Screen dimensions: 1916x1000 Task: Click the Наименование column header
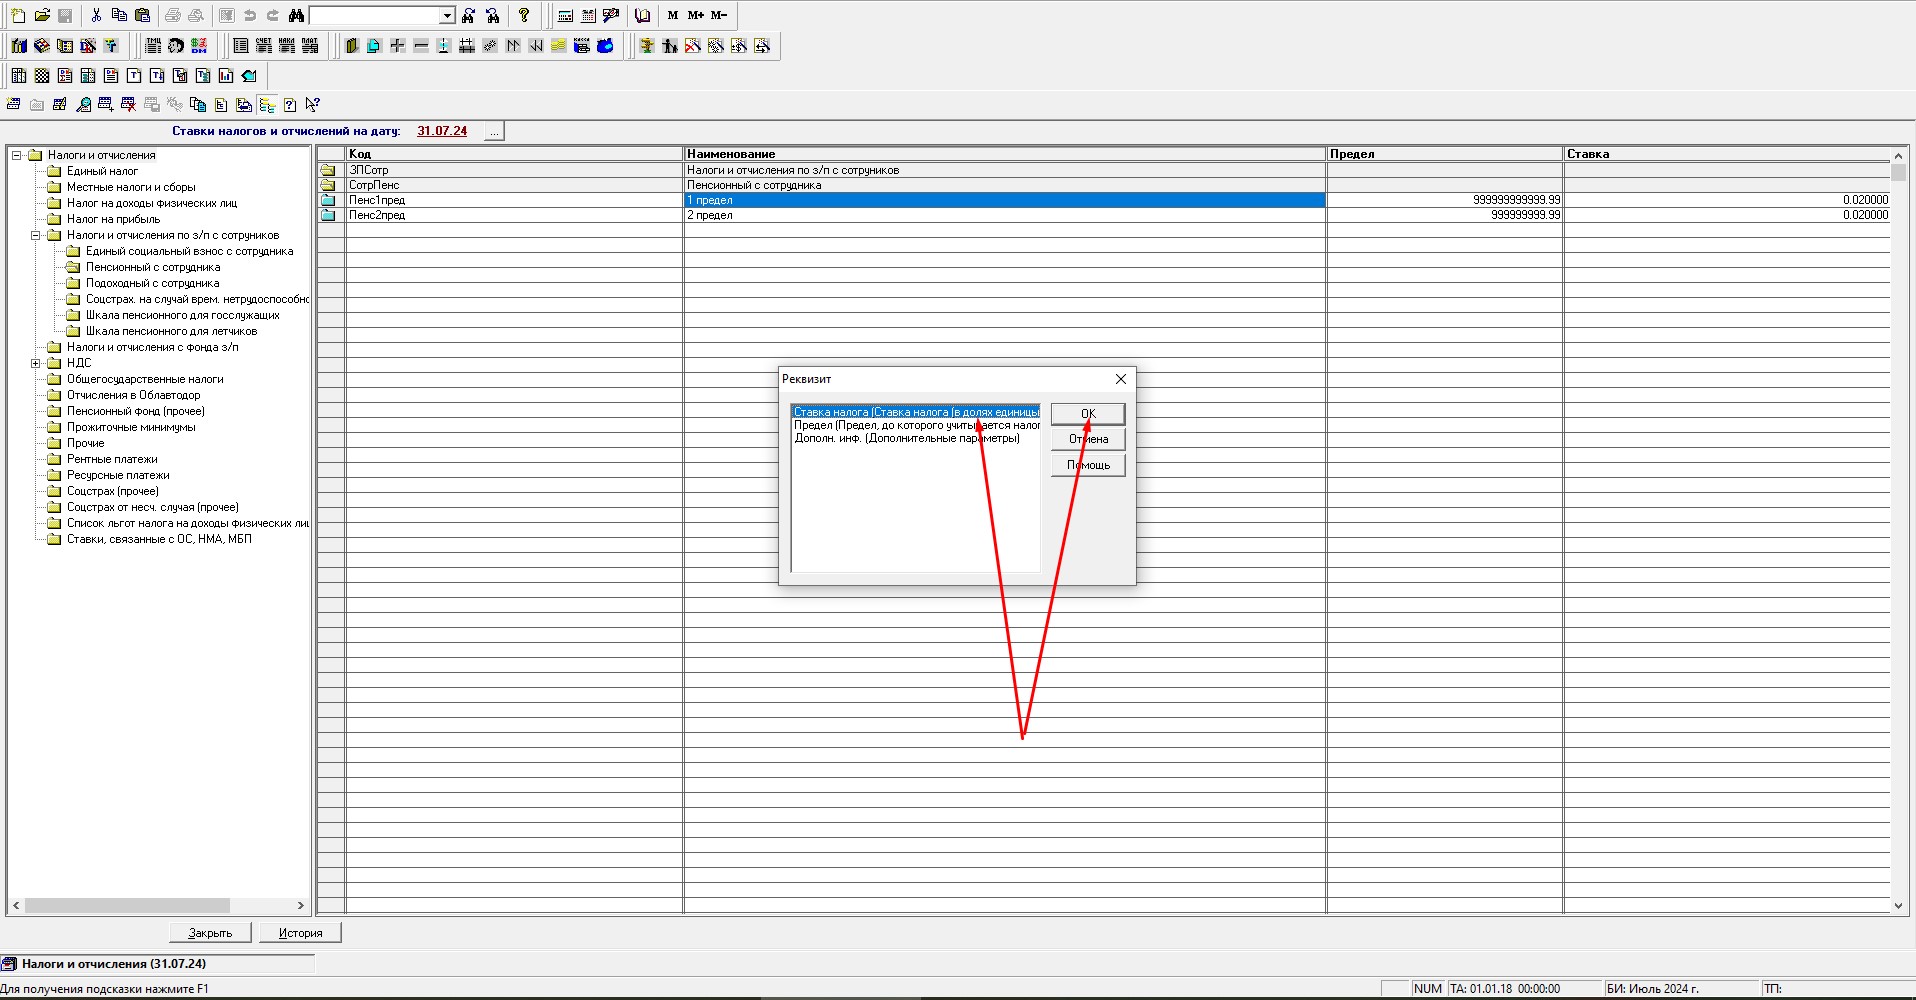(1005, 154)
